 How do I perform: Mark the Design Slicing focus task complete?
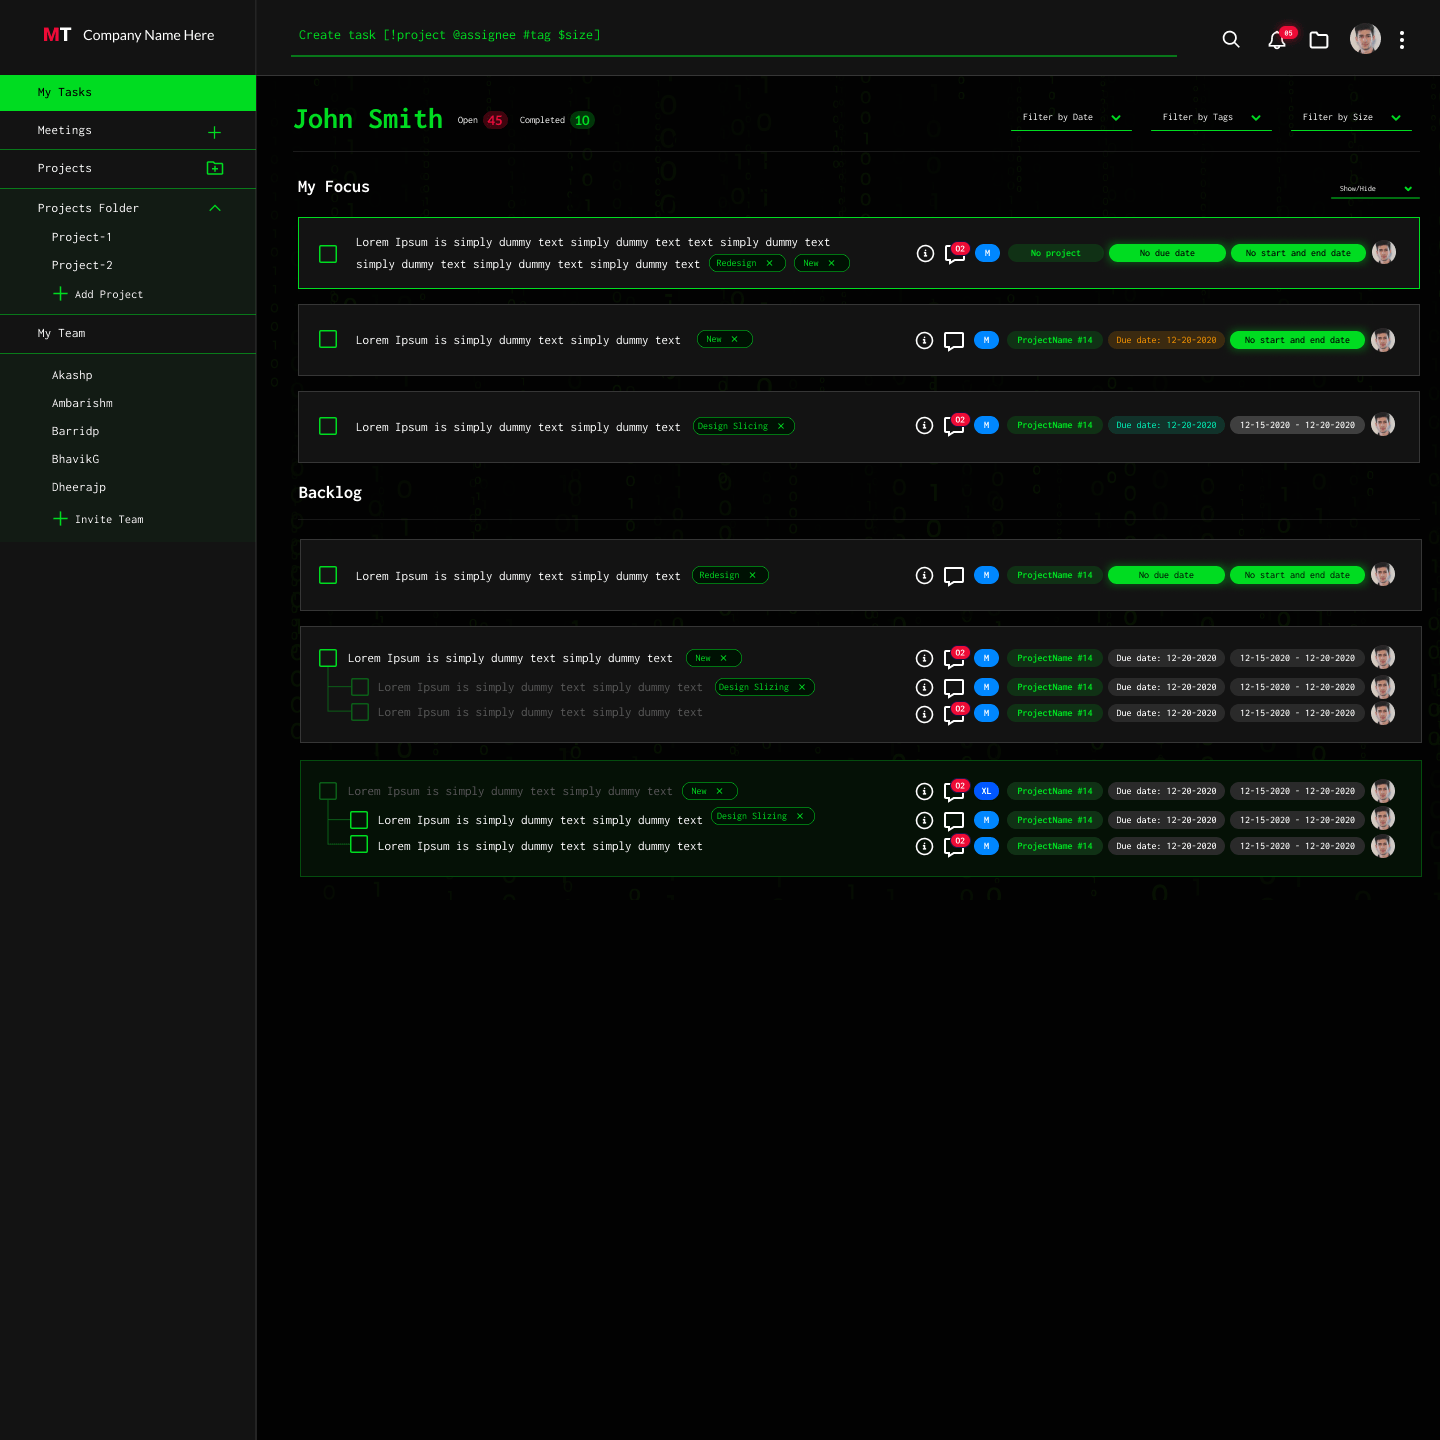tap(328, 426)
